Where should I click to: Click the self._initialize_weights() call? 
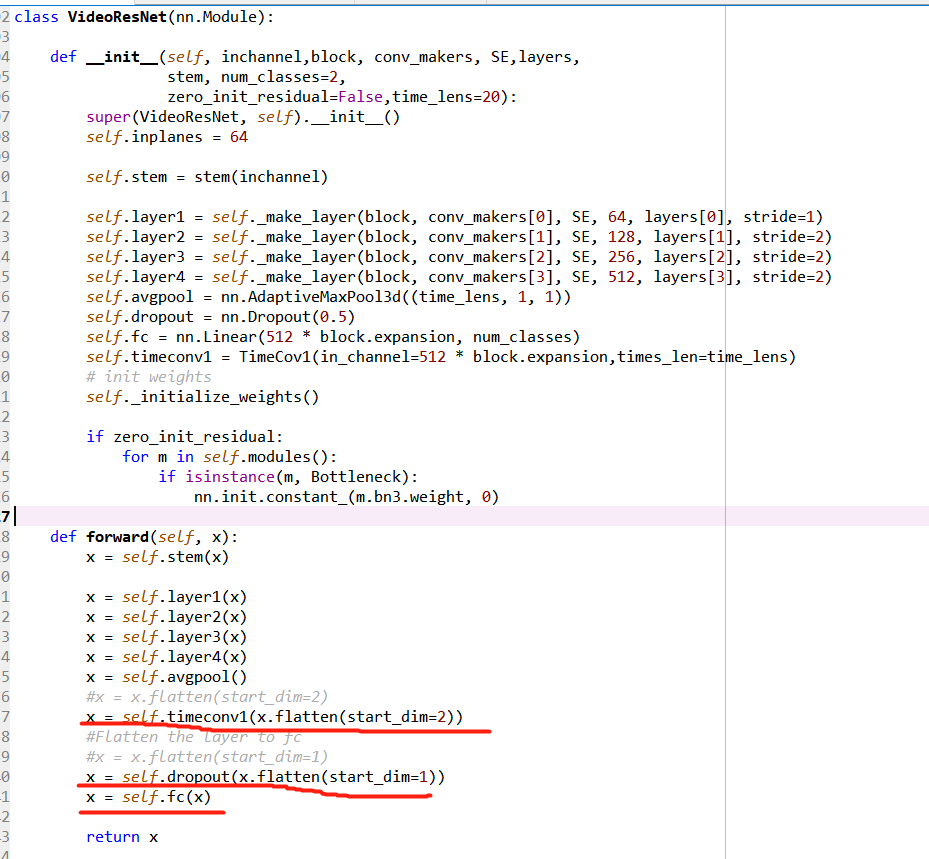(x=202, y=397)
